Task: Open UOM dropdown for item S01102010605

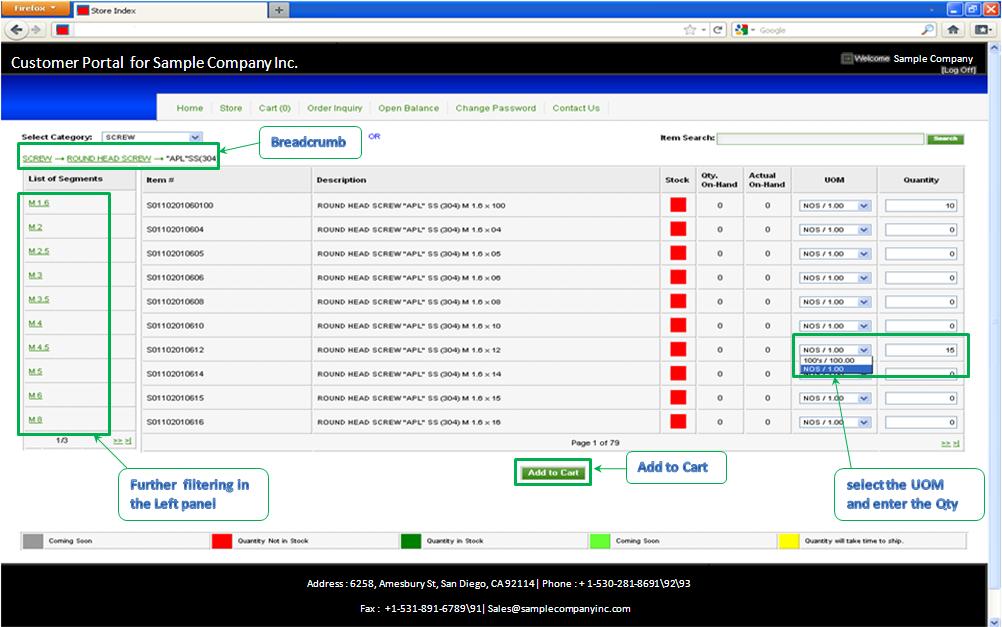Action: pyautogui.click(x=835, y=254)
